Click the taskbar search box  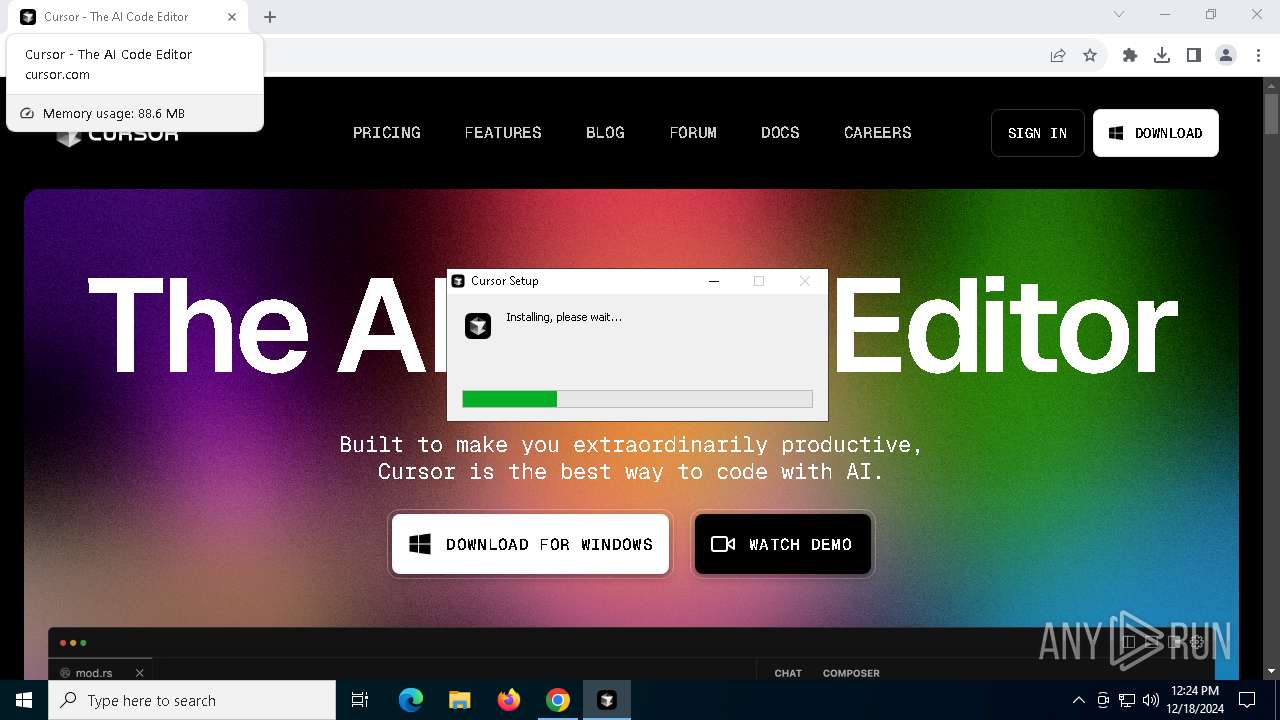tap(192, 700)
